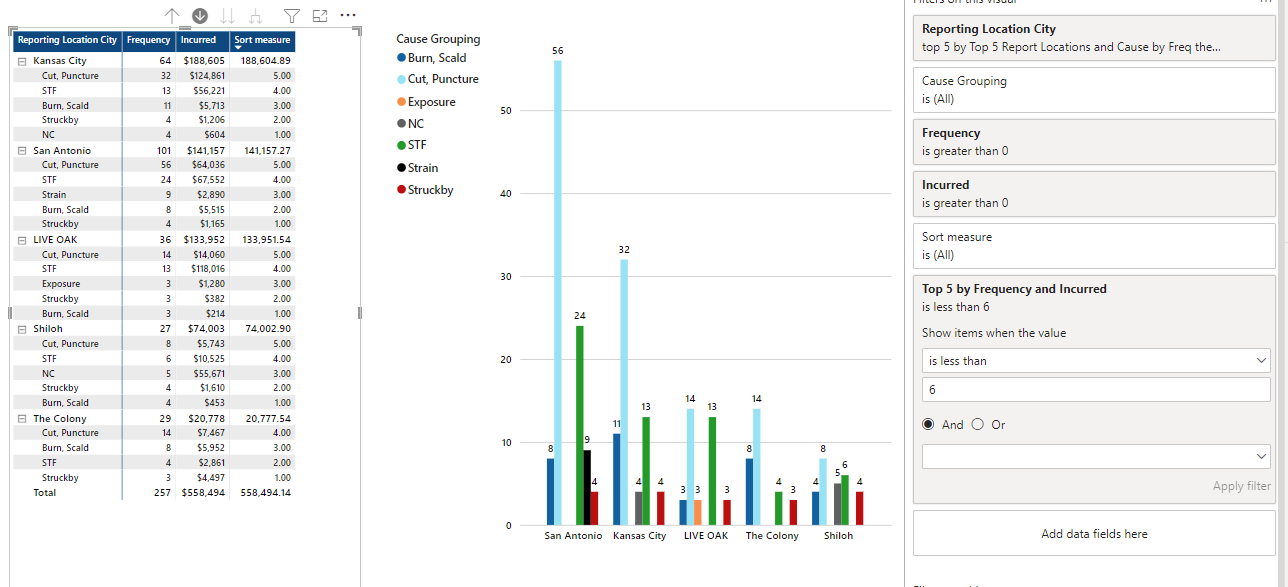The image size is (1288, 587).
Task: Select Kansas City Cut, Puncture bar labeled 32
Action: 624,392
